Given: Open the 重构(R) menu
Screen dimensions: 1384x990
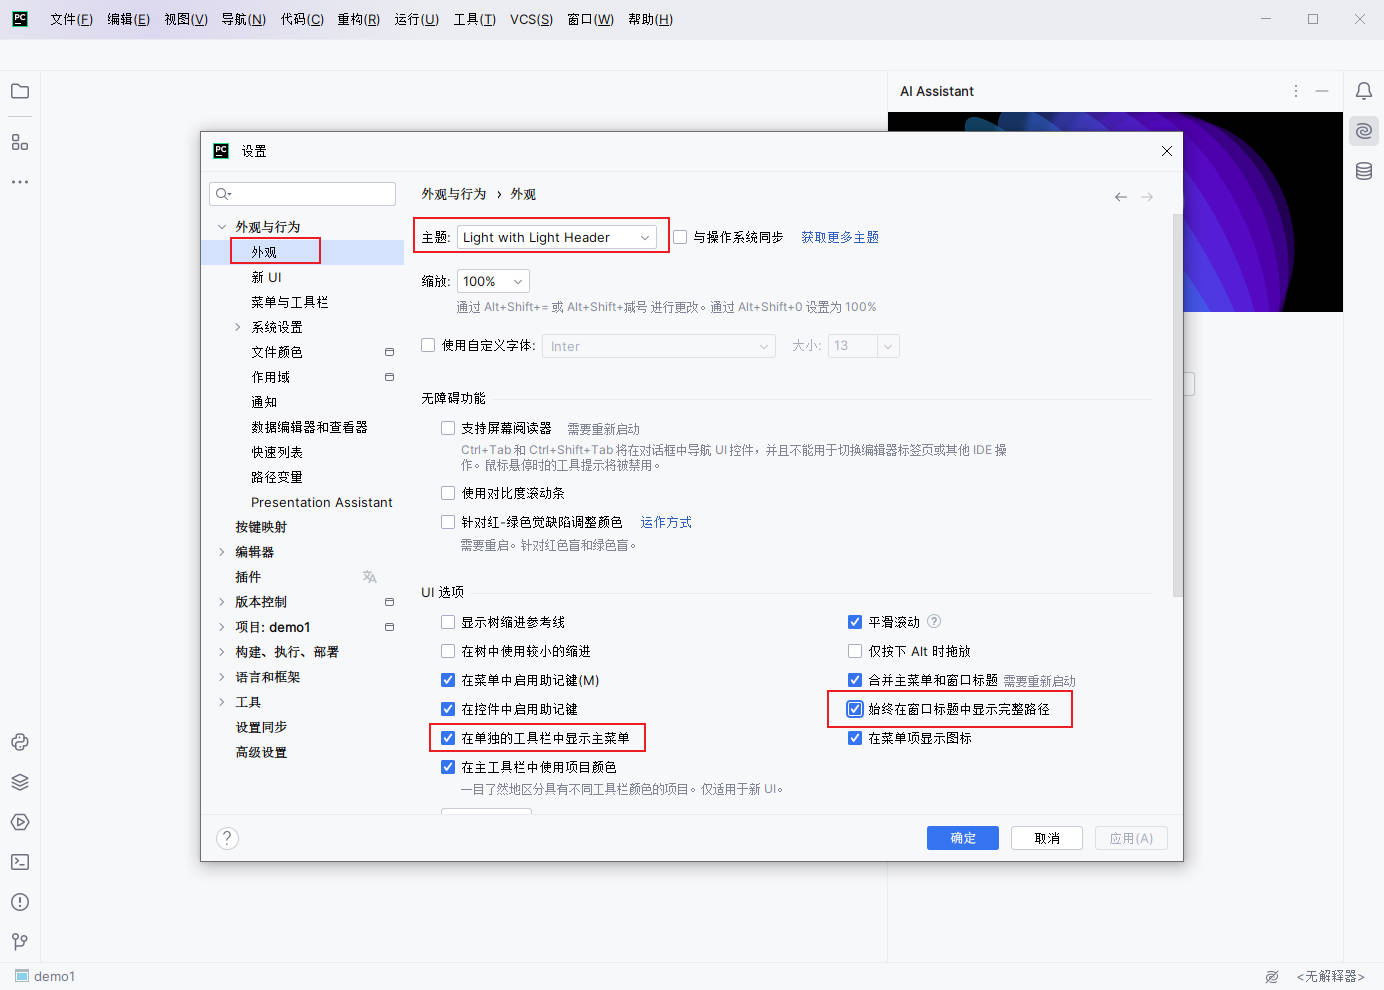Looking at the screenshot, I should [358, 19].
